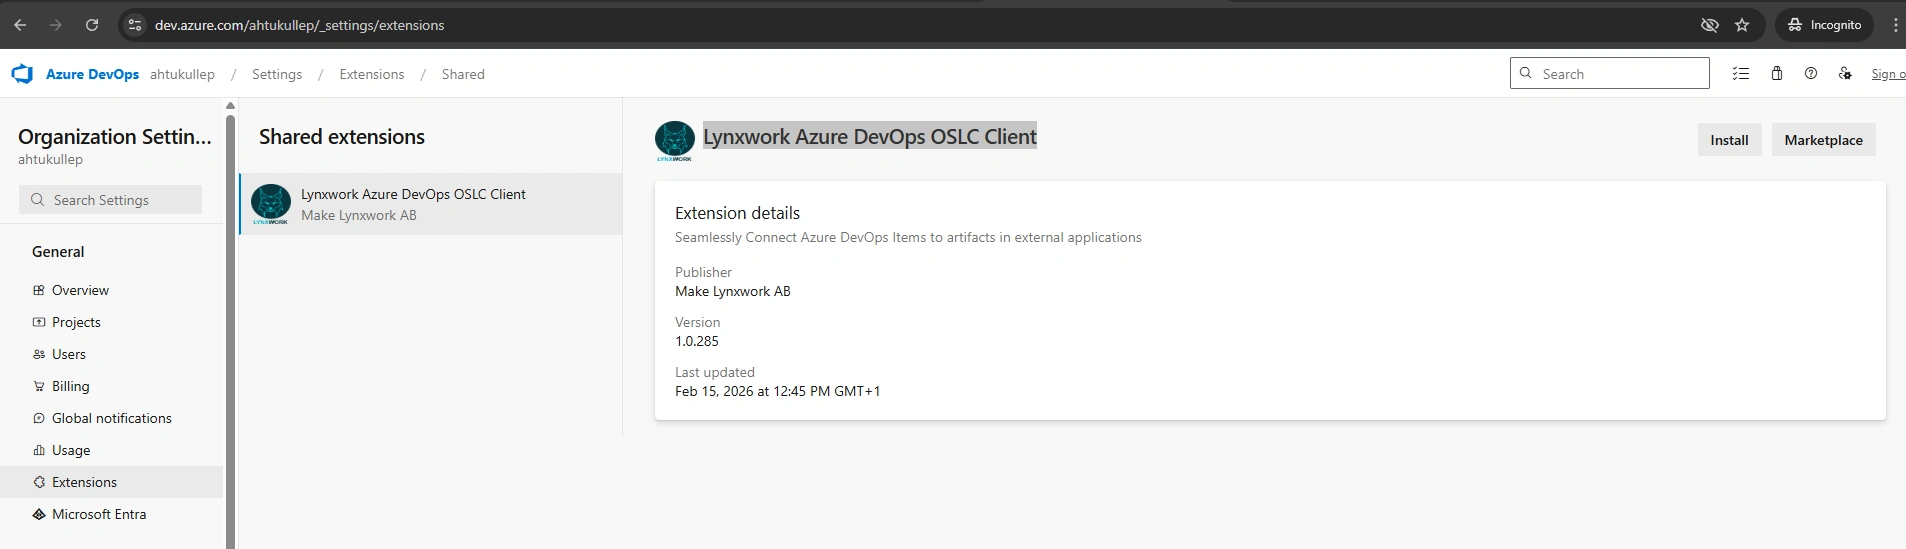Click the Sign out link
This screenshot has height=549, width=1906.
click(1888, 74)
